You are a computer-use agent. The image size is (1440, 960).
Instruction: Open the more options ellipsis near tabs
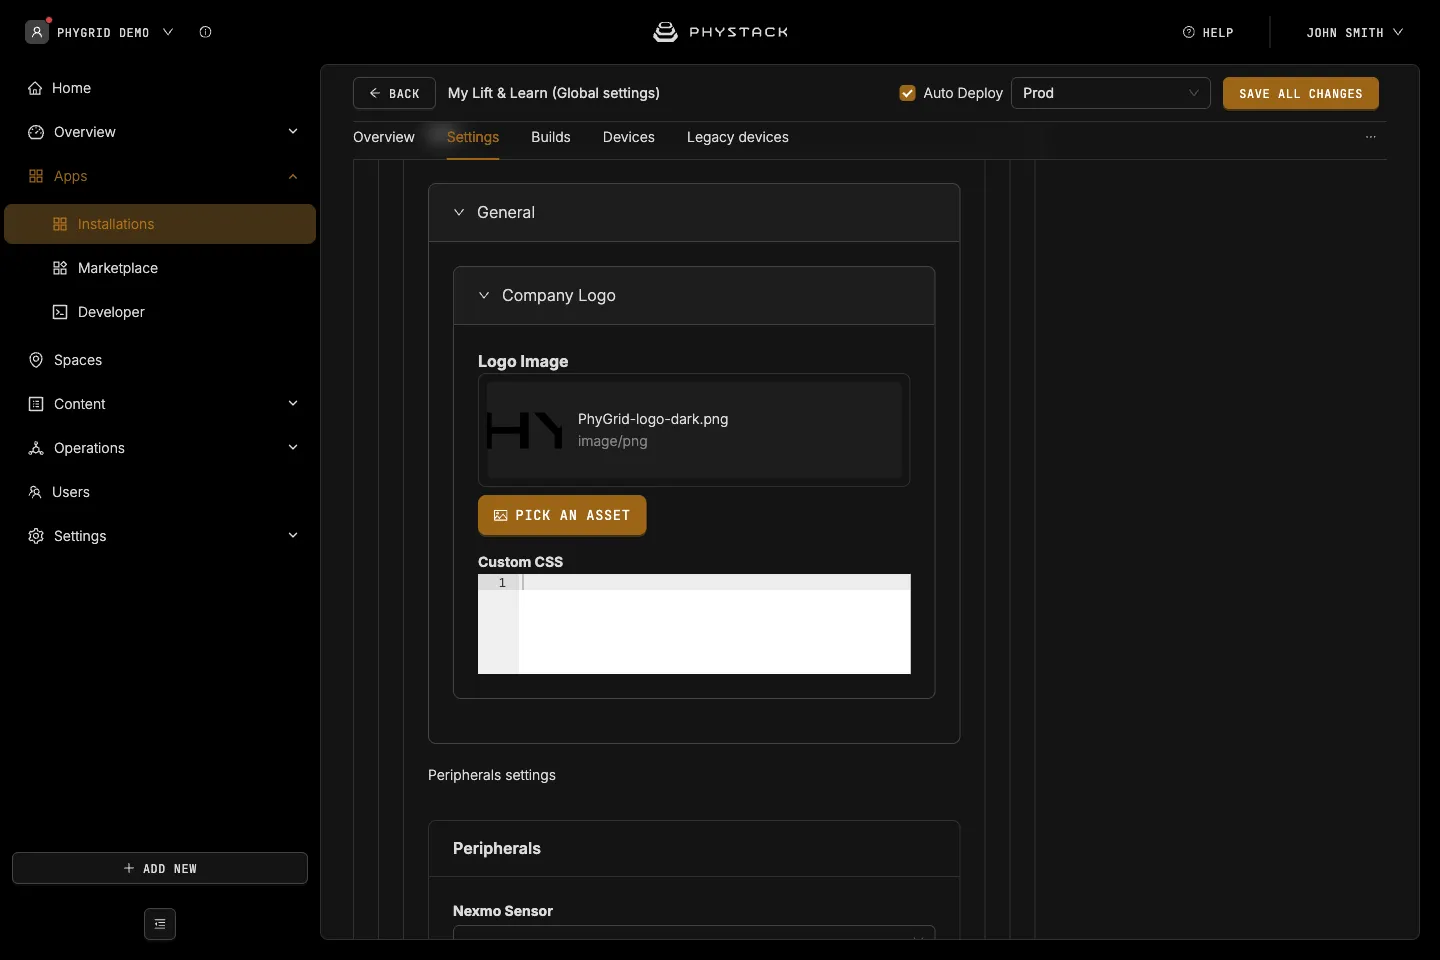click(1371, 137)
